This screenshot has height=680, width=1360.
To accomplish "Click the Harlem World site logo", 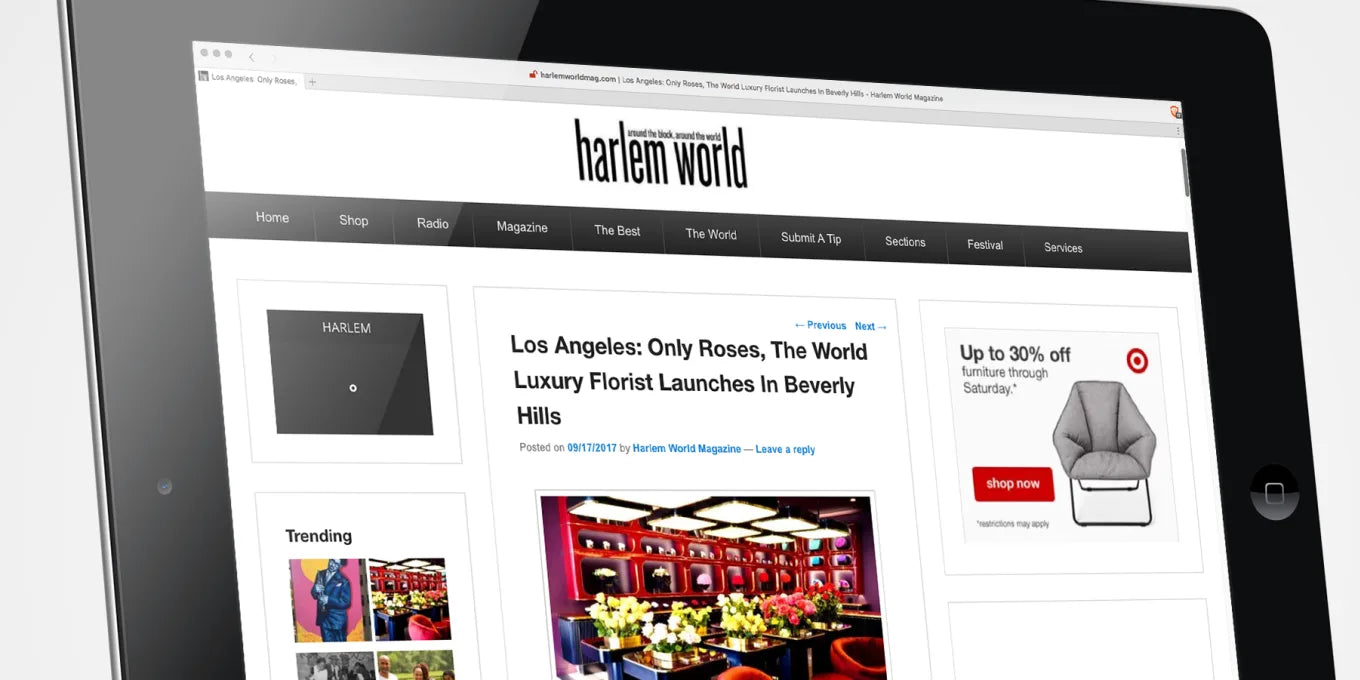I will pyautogui.click(x=661, y=153).
